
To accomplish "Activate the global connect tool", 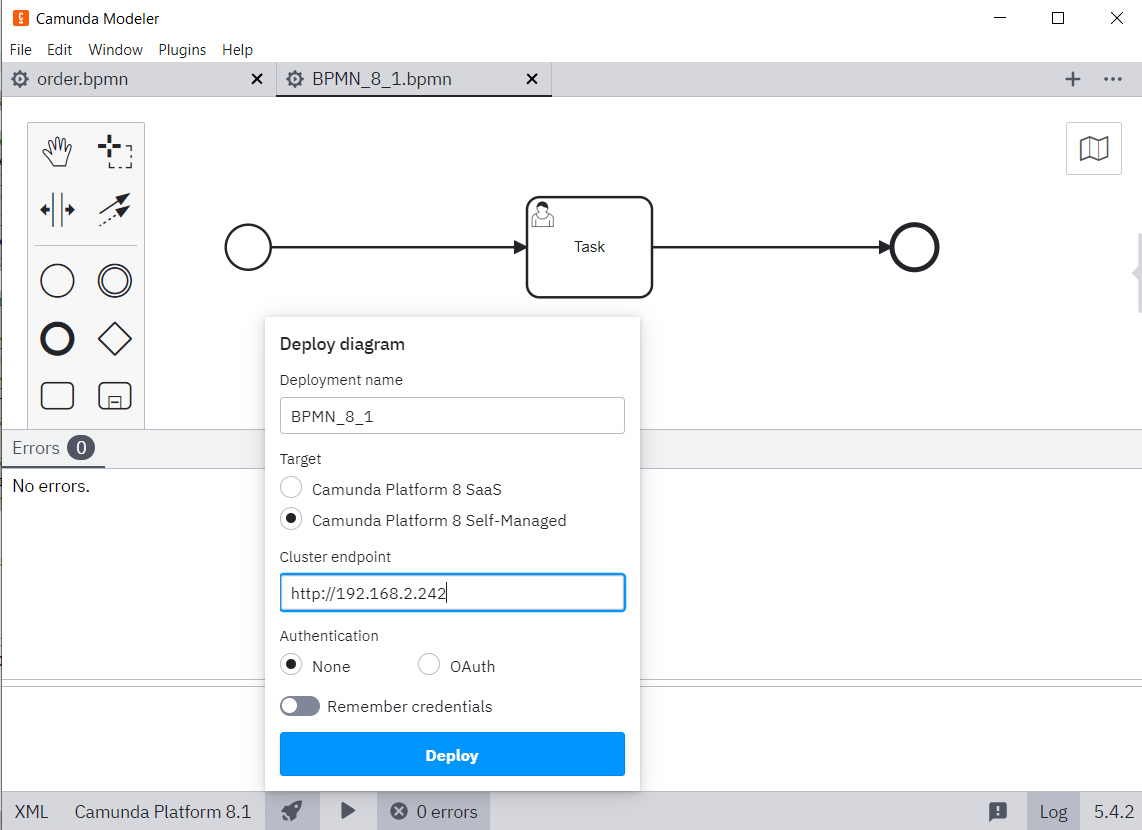I will 115,210.
